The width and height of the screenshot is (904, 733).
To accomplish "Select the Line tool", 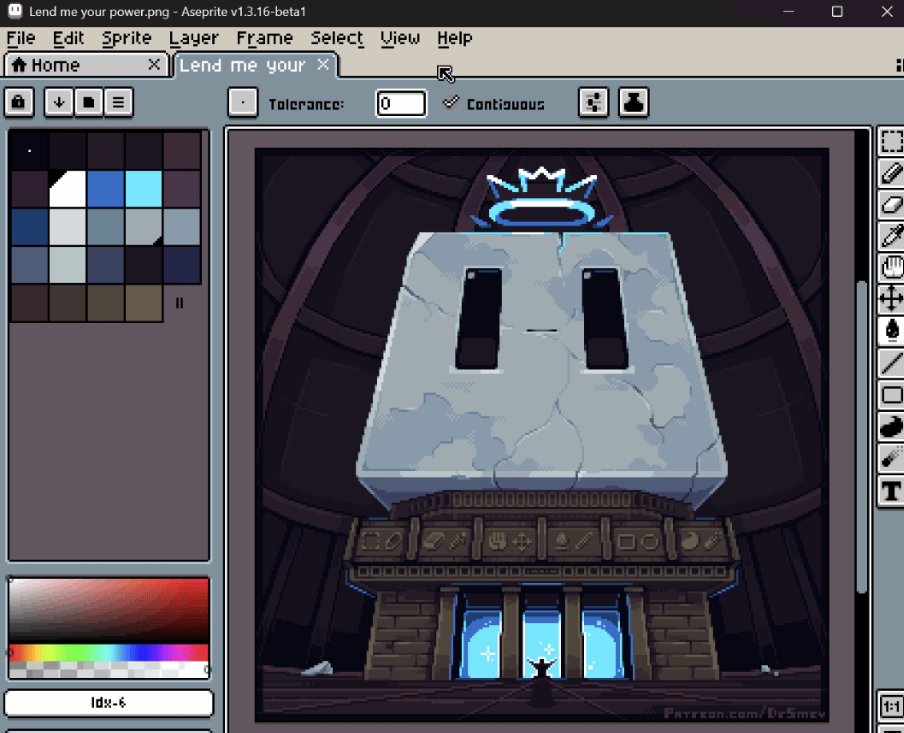I will tap(890, 362).
